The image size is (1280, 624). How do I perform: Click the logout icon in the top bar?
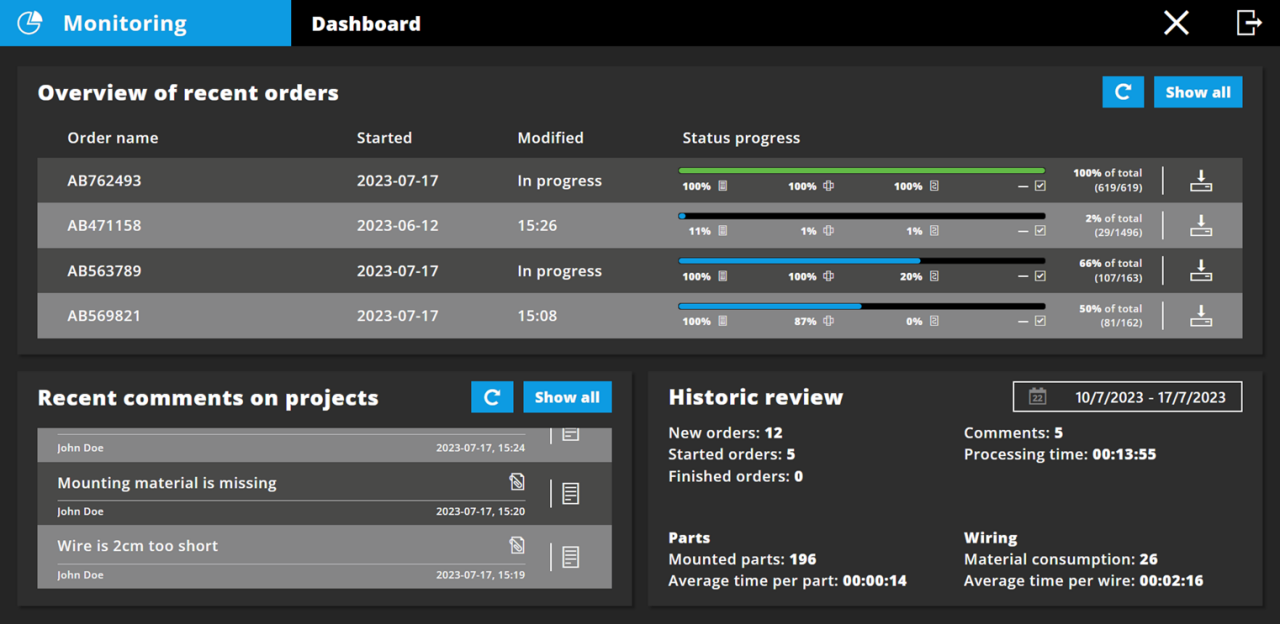[x=1249, y=23]
